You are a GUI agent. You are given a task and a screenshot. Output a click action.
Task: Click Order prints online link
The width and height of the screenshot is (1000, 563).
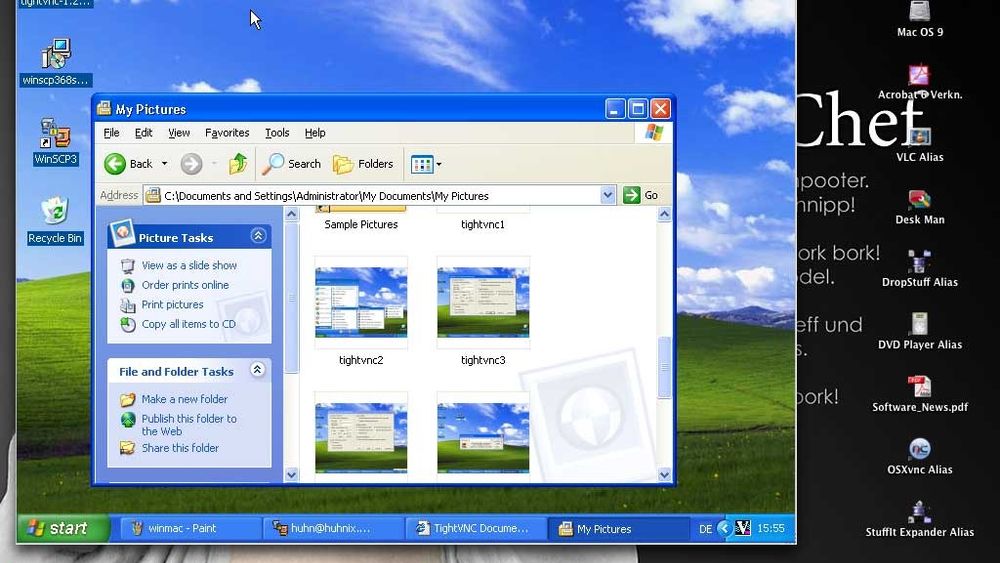pyautogui.click(x=185, y=285)
